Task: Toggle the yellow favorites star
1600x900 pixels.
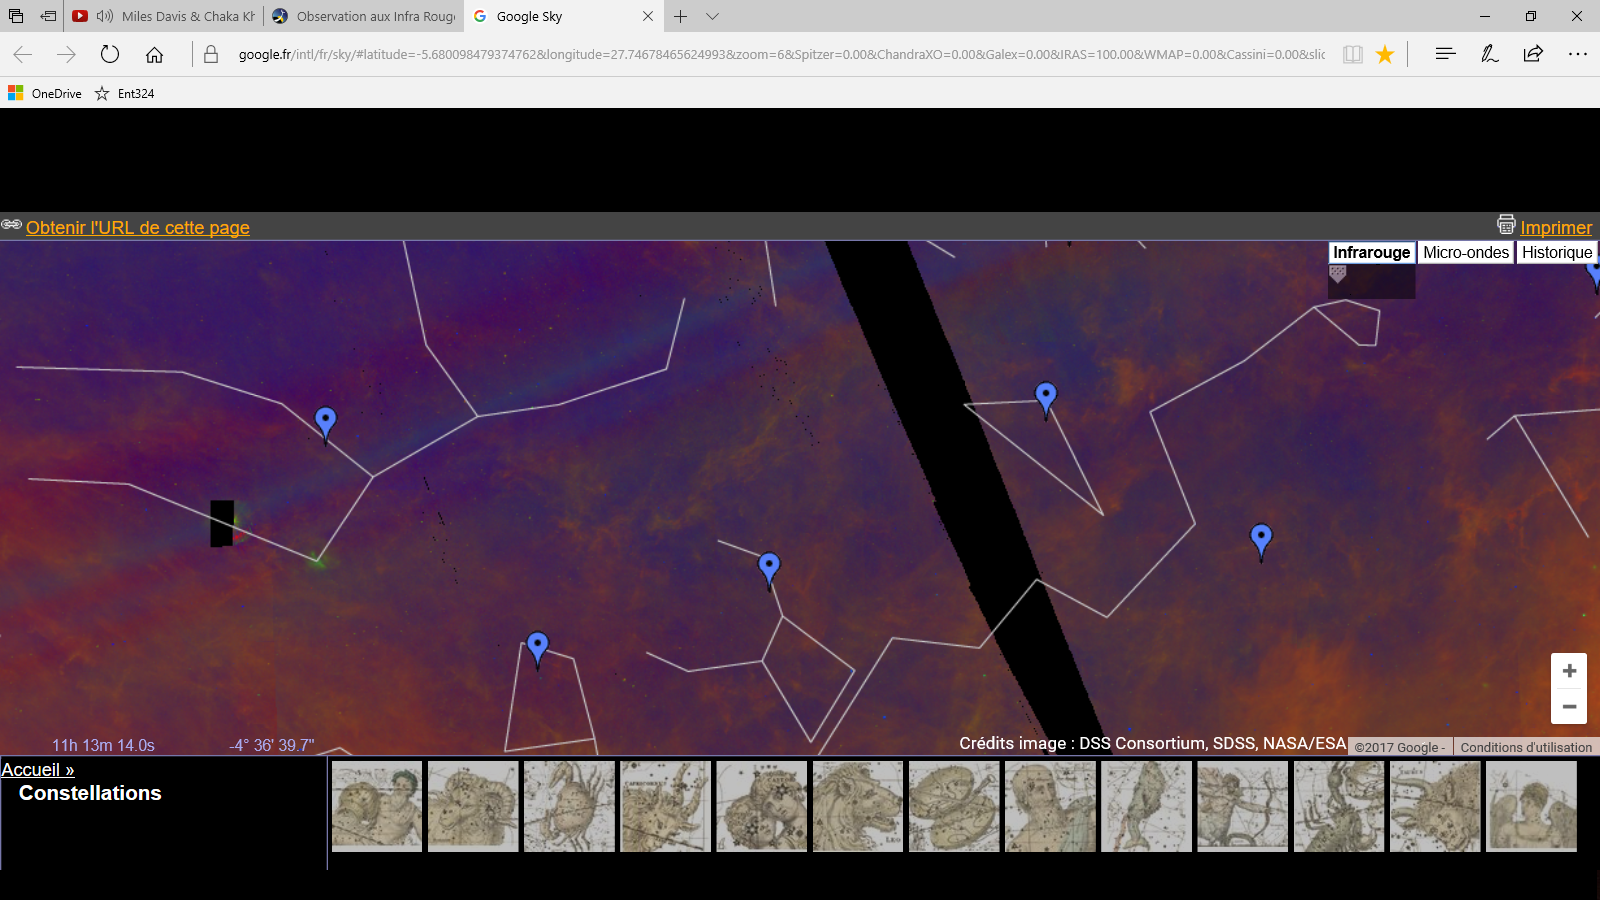Action: (1385, 55)
